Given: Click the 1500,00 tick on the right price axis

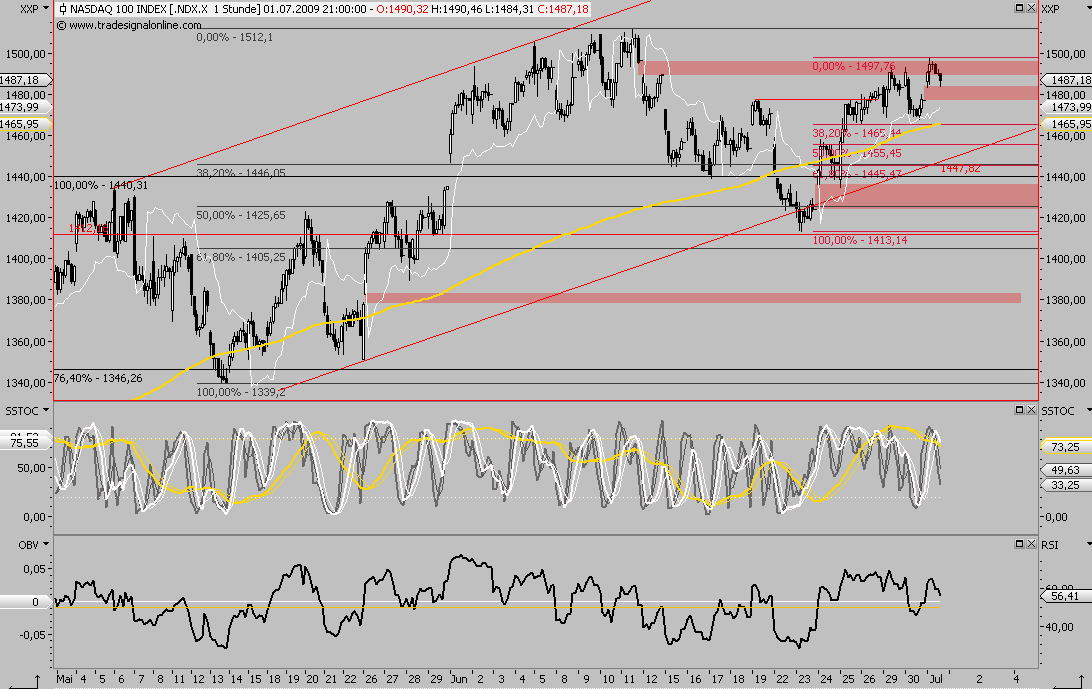Looking at the screenshot, I should pos(1066,54).
